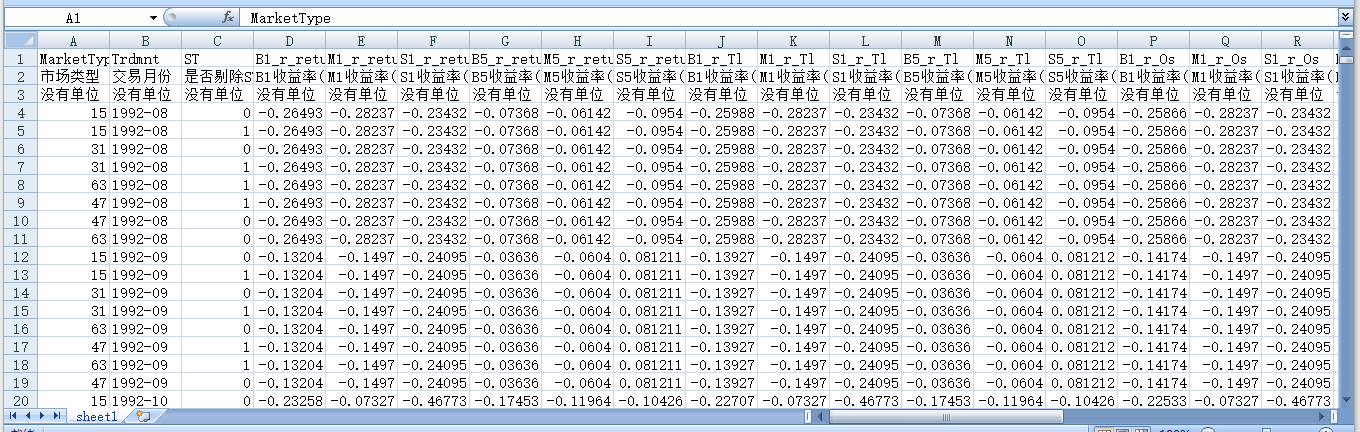The image size is (1360, 432).
Task: Click cell O1 containing S5_r_Tl
Action: (x=1081, y=58)
